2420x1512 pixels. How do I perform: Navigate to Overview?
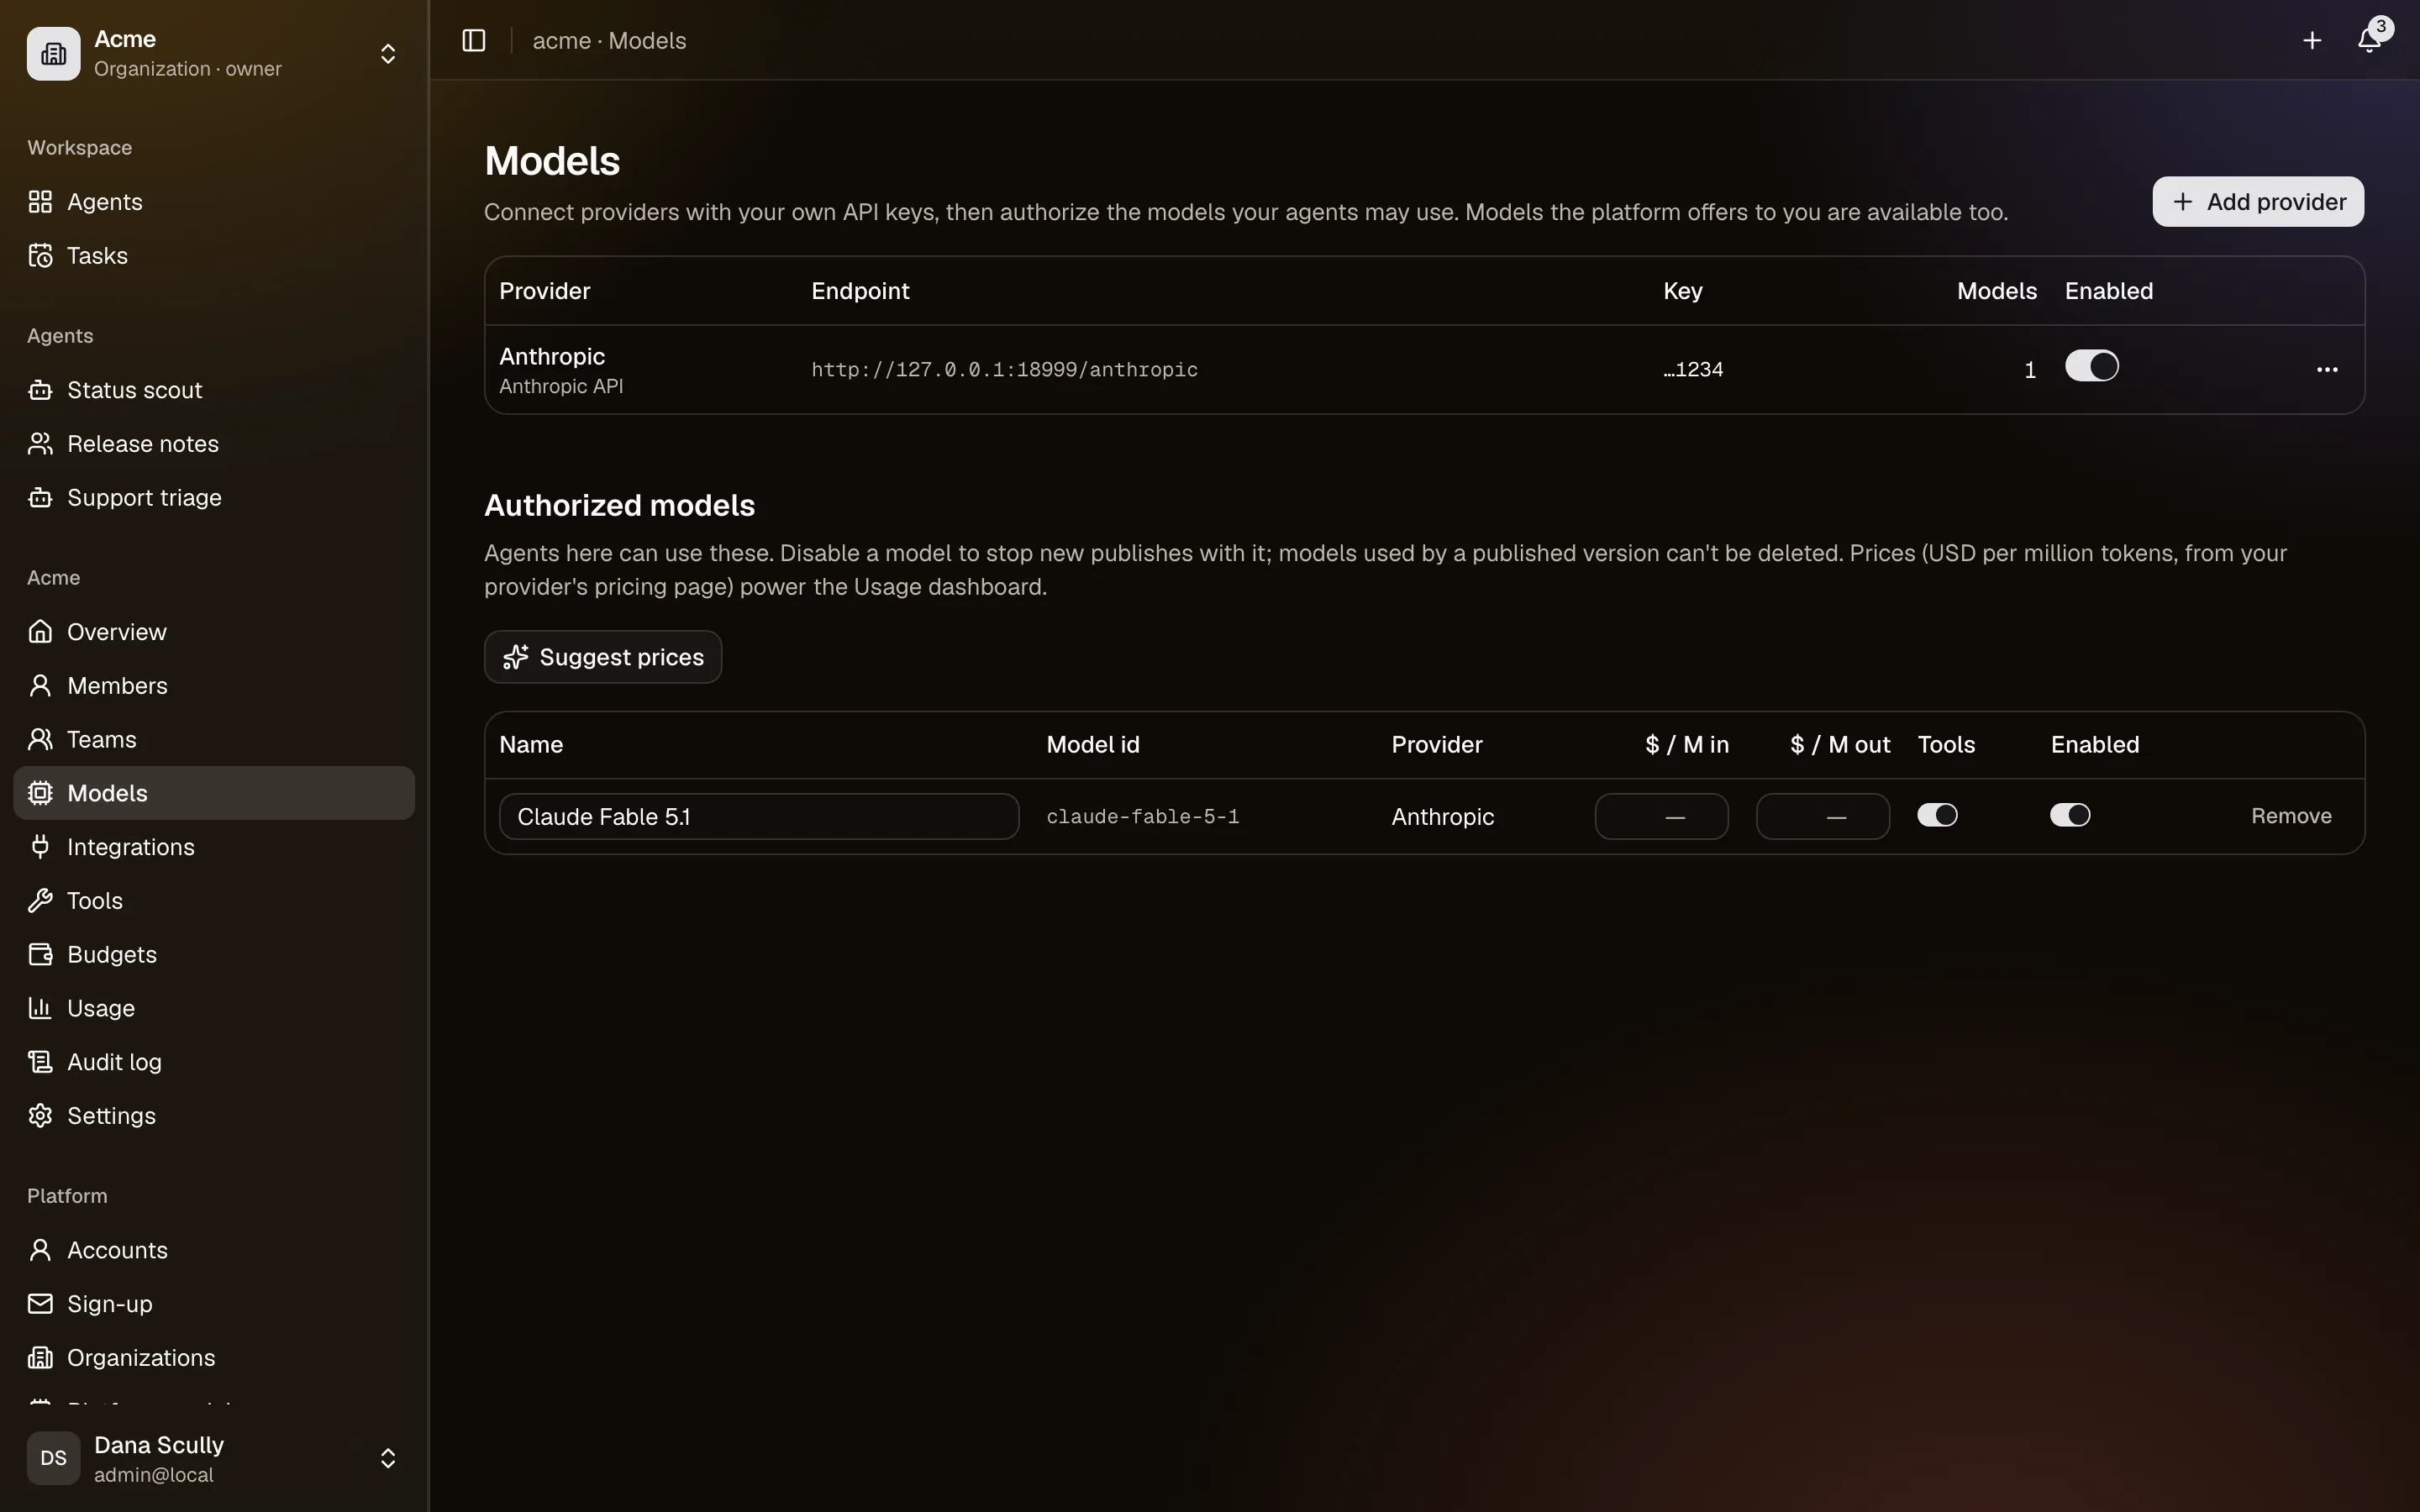pyautogui.click(x=214, y=632)
